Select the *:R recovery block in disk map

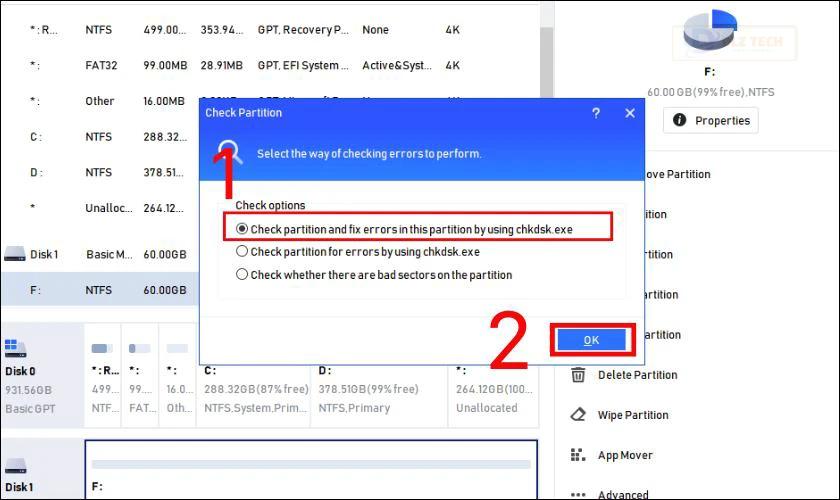point(103,375)
